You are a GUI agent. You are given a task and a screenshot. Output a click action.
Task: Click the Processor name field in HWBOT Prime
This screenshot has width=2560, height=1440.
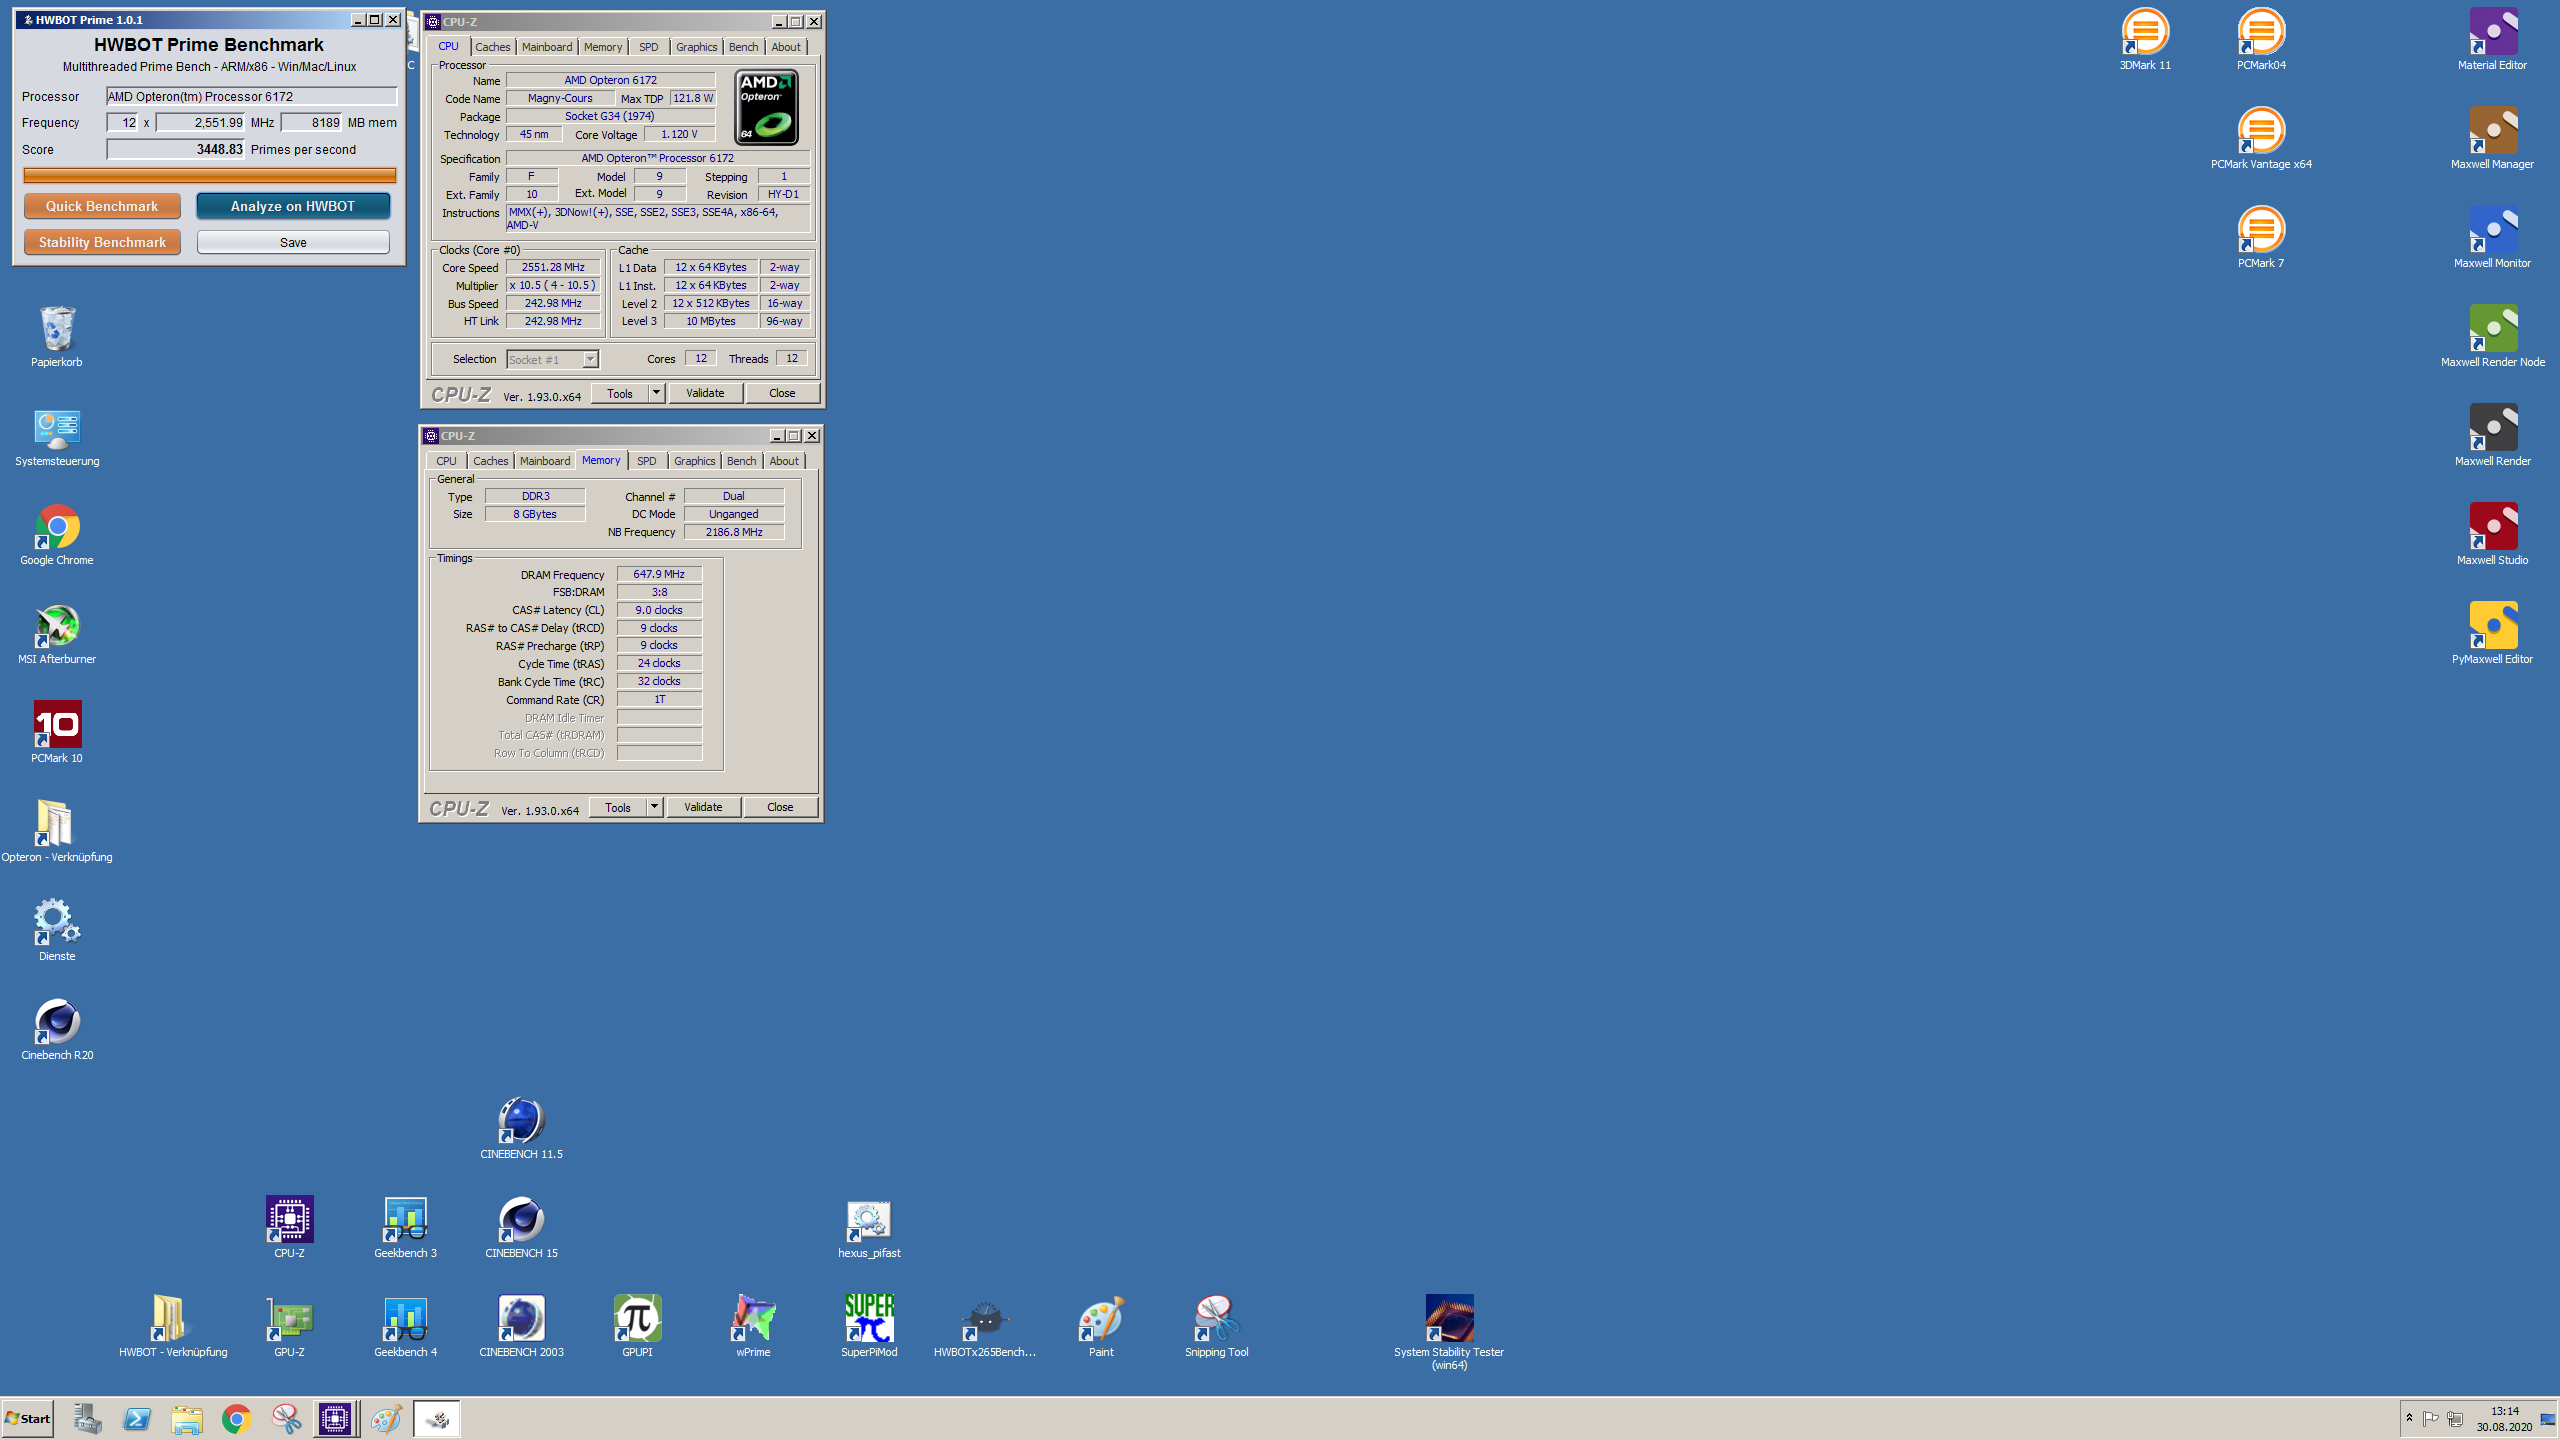pyautogui.click(x=252, y=96)
